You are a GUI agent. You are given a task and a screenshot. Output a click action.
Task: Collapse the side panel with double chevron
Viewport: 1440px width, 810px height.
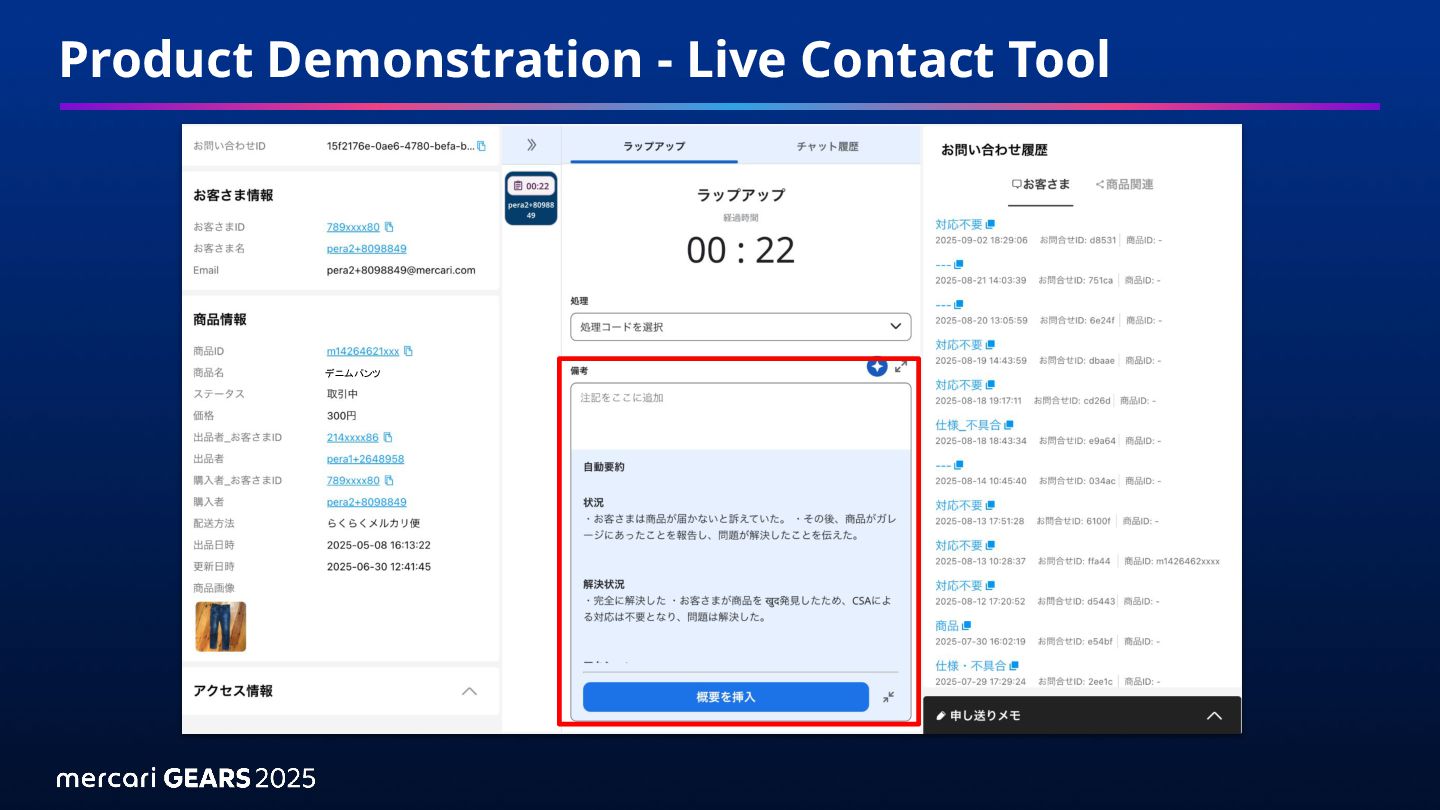coord(531,145)
